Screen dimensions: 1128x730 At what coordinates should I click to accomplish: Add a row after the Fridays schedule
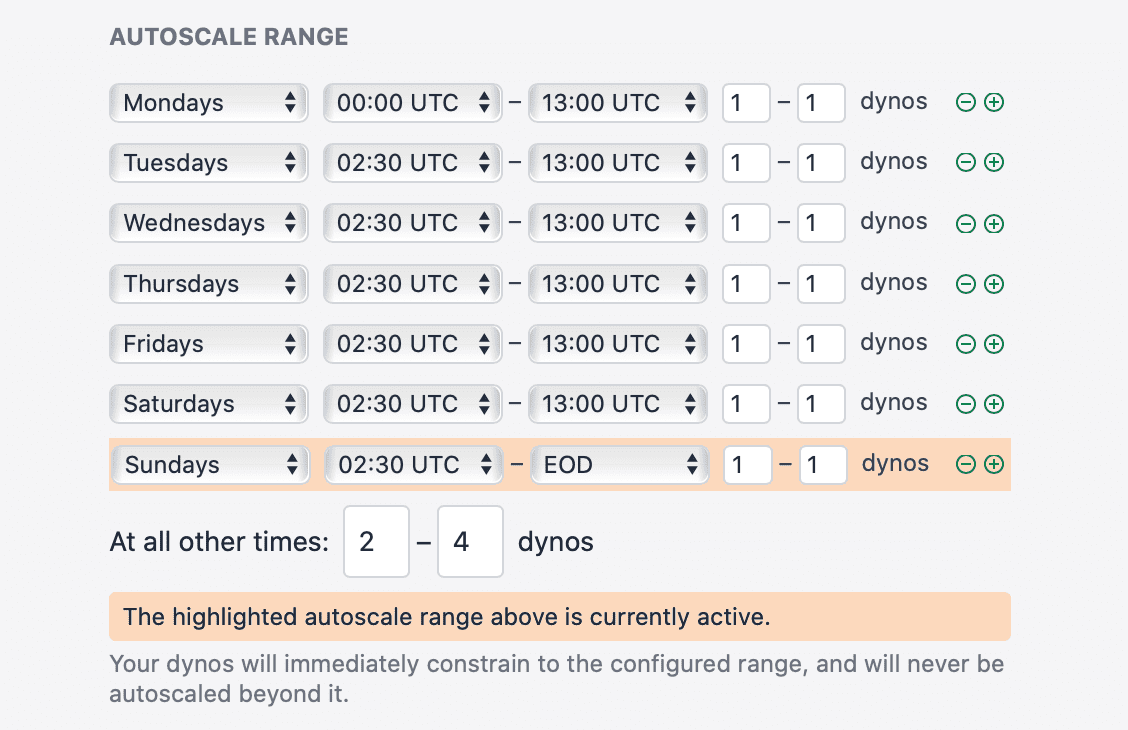pyautogui.click(x=992, y=343)
